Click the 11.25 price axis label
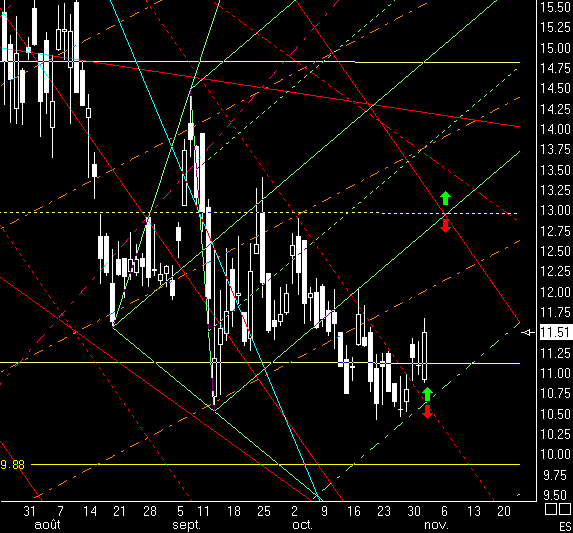 tap(555, 353)
